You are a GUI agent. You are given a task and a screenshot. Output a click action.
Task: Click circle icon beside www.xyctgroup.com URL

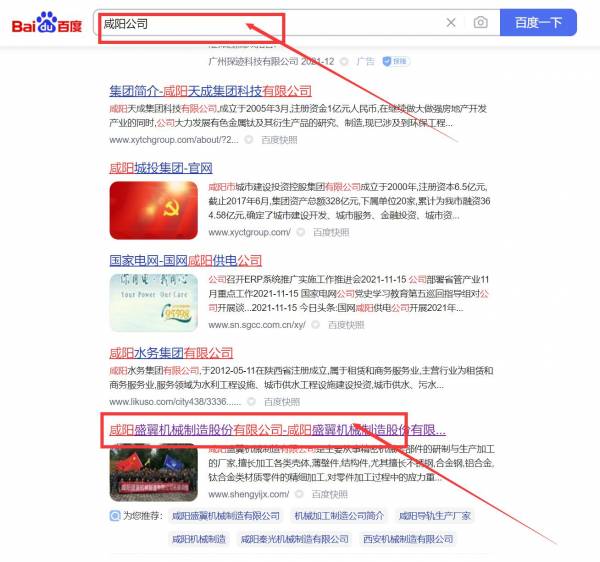301,232
